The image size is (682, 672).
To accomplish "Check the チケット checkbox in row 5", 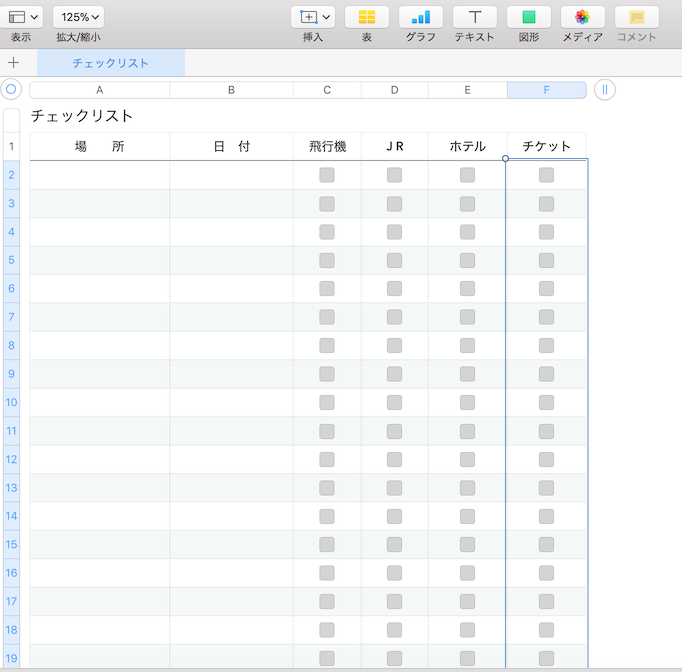I will click(546, 261).
